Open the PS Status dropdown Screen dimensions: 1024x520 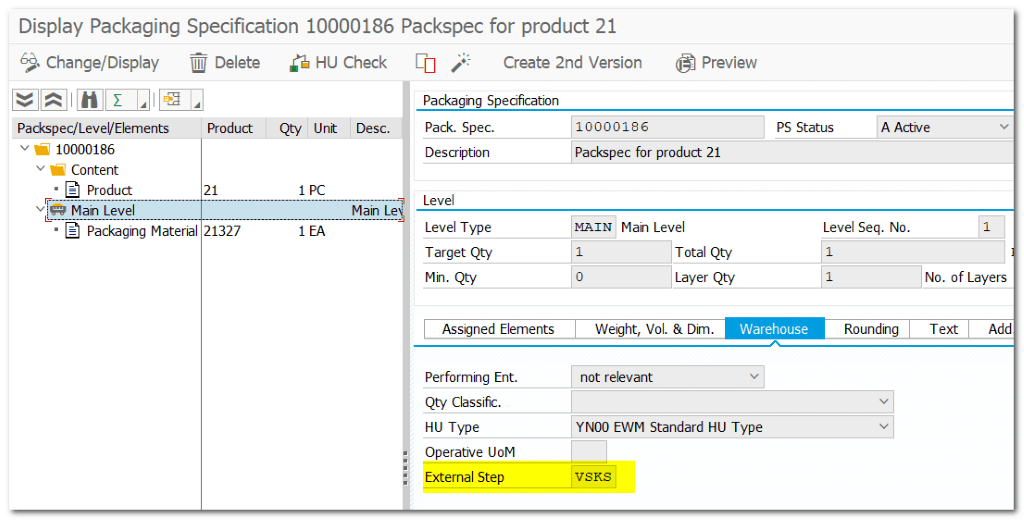pos(1003,127)
